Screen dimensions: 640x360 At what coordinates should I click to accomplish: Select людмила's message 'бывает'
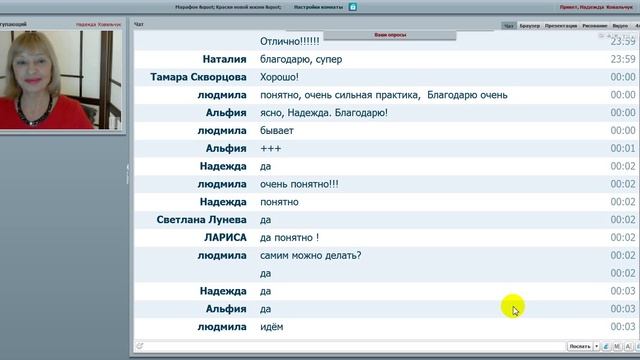coord(277,131)
